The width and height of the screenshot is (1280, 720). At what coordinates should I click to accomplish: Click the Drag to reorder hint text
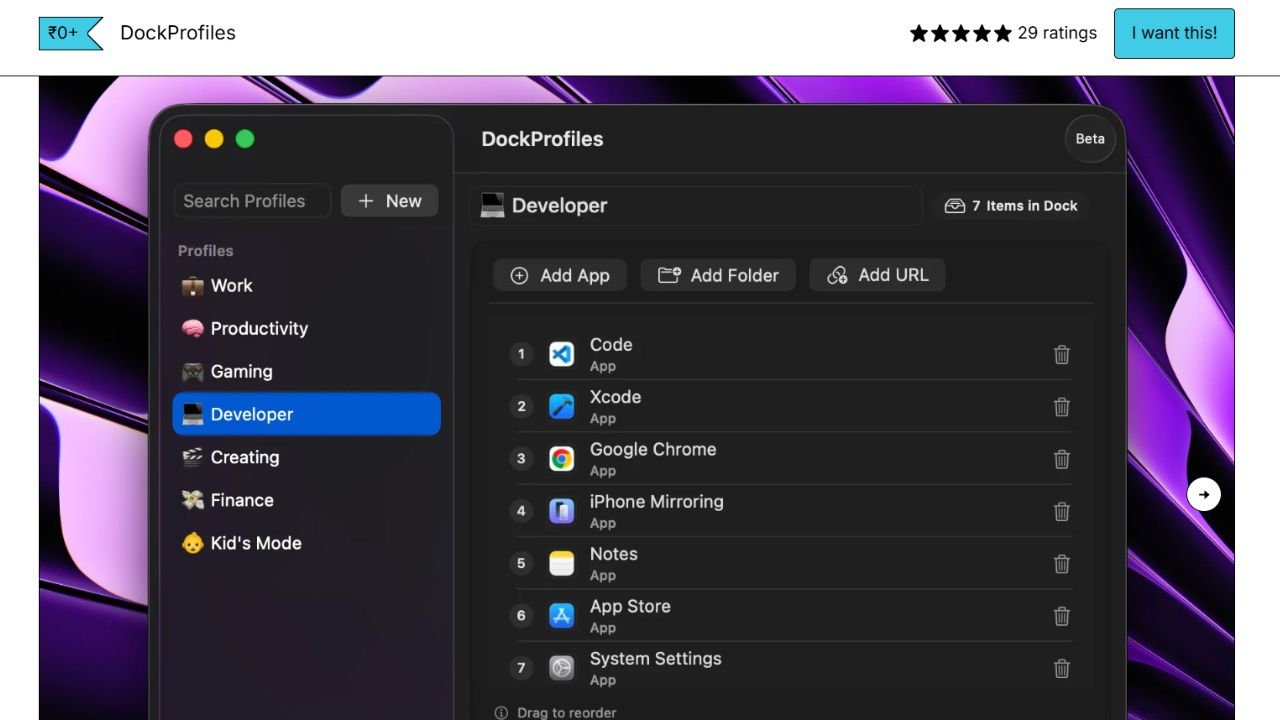pos(566,713)
